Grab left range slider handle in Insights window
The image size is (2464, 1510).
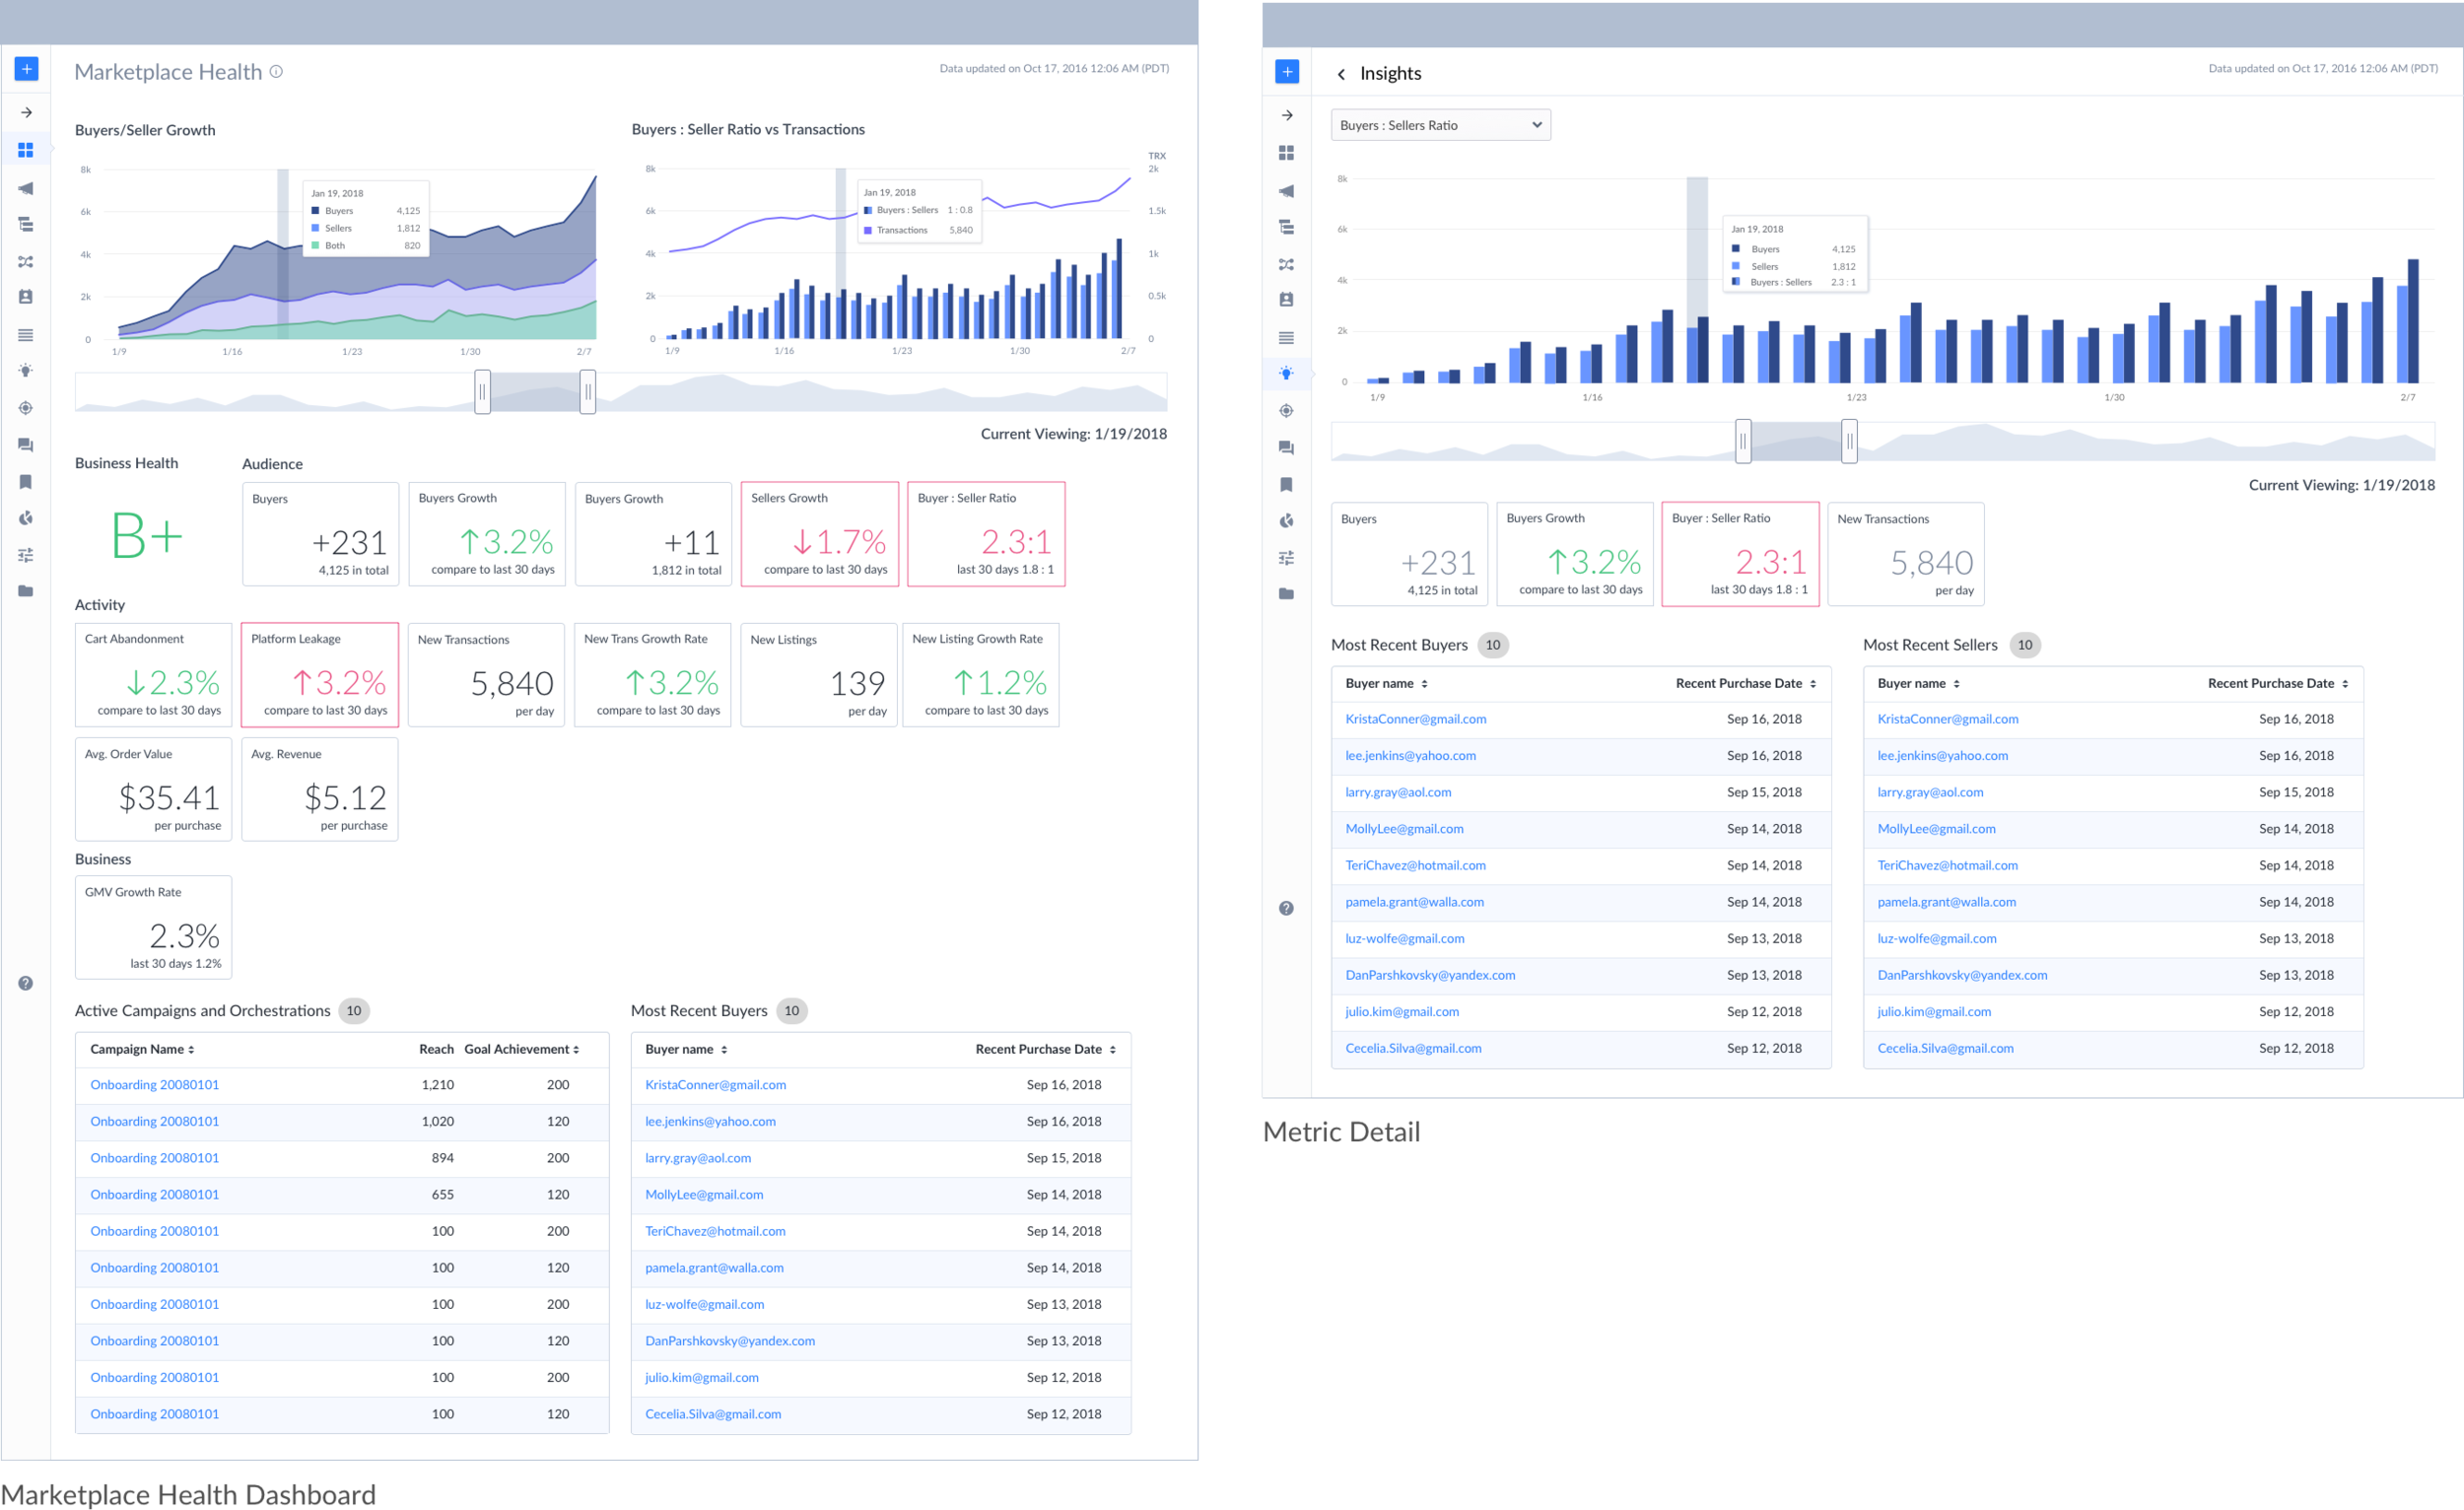coord(1743,441)
